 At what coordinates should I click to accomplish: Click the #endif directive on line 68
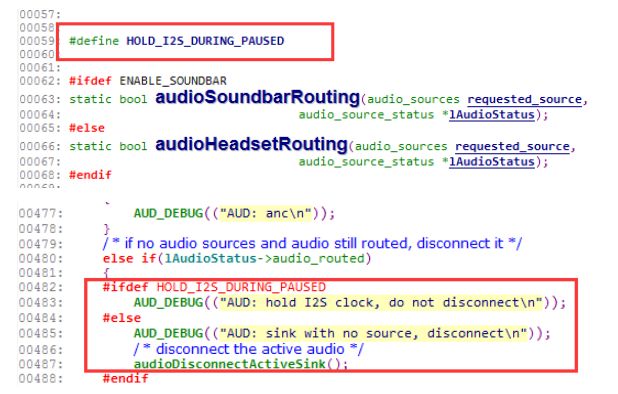(90, 175)
